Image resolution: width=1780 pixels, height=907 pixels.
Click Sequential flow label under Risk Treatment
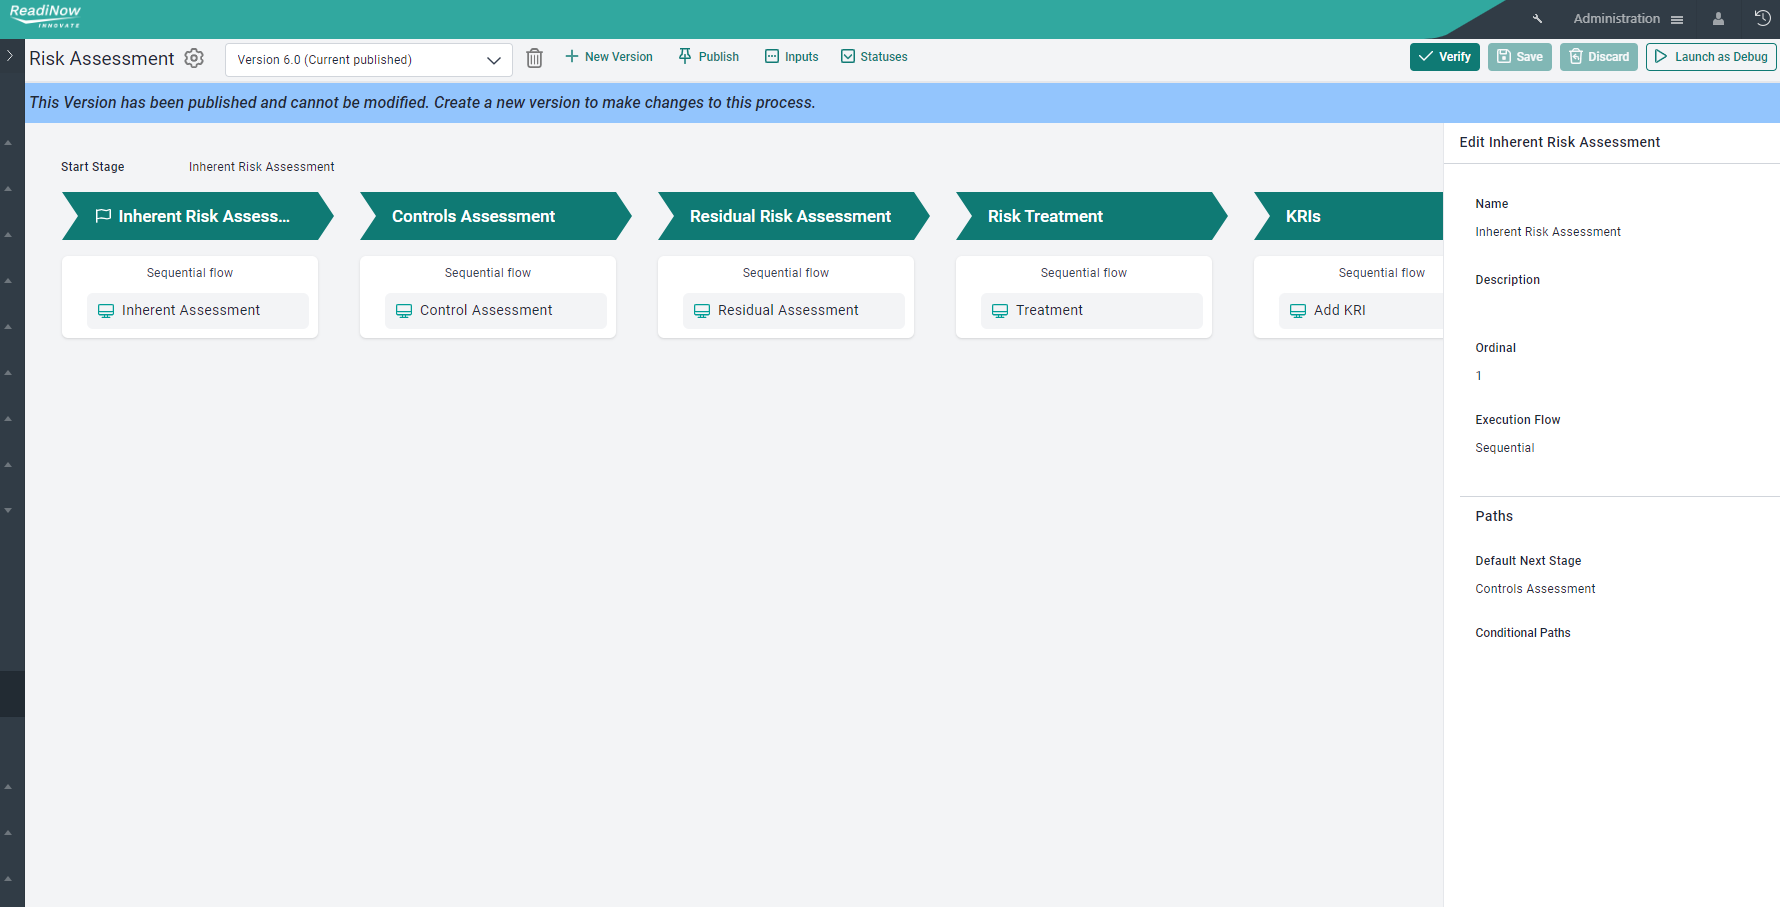click(1084, 273)
